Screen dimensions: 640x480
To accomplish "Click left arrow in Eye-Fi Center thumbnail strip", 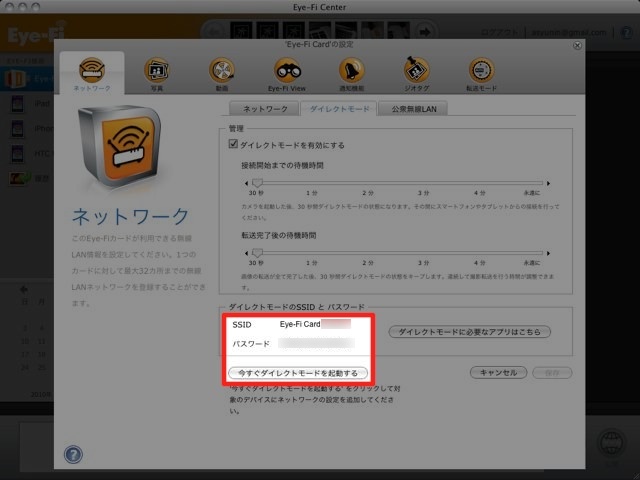I will (214, 32).
